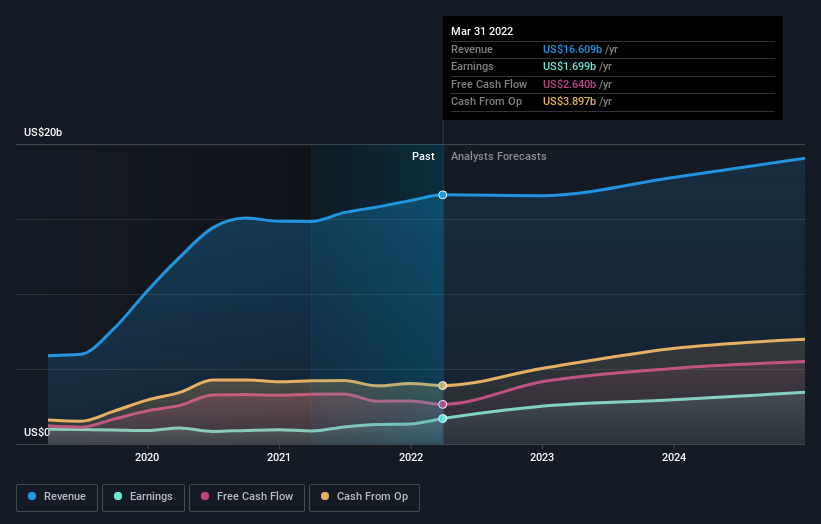Click the Past section label

pos(423,156)
